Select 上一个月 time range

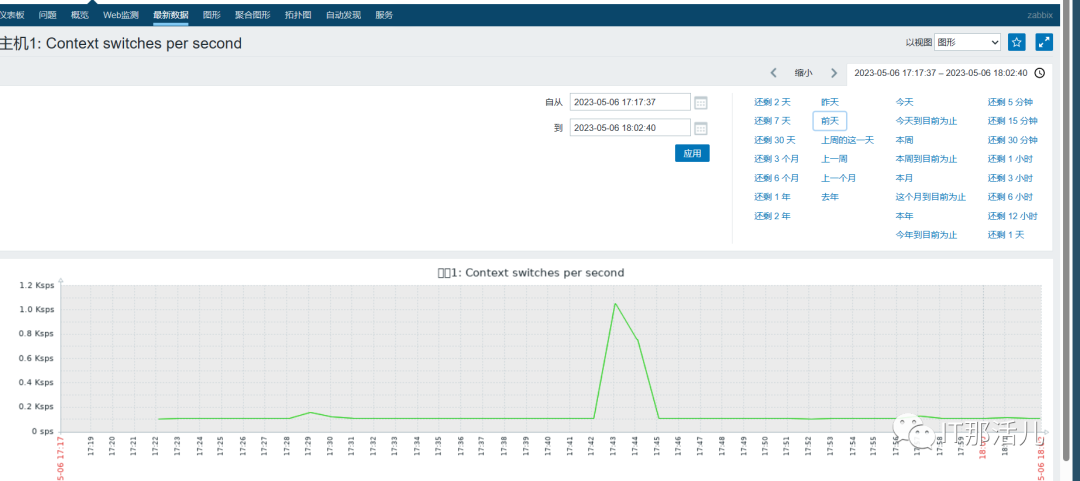838,178
